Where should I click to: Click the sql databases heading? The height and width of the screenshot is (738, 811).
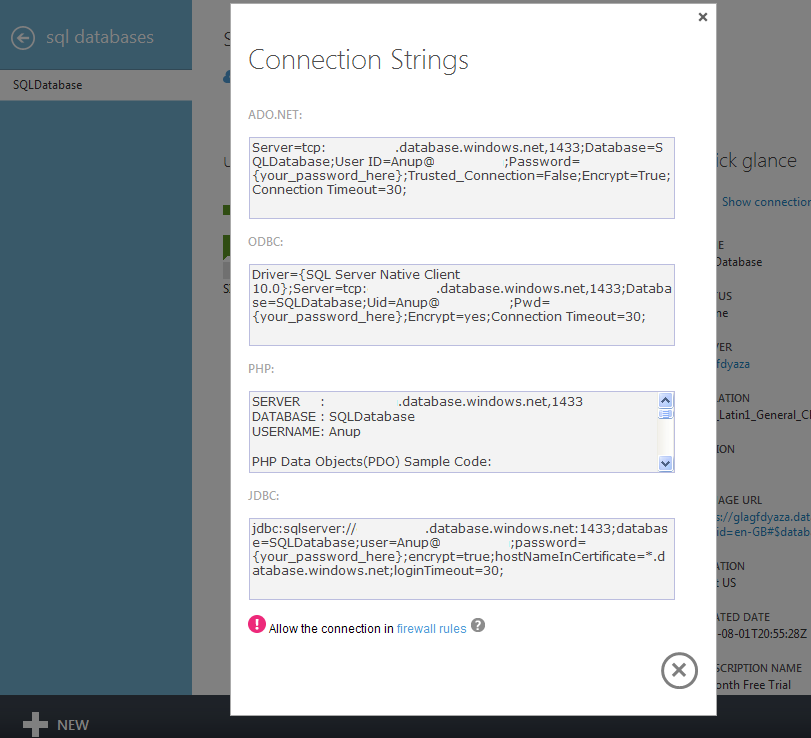pos(100,38)
